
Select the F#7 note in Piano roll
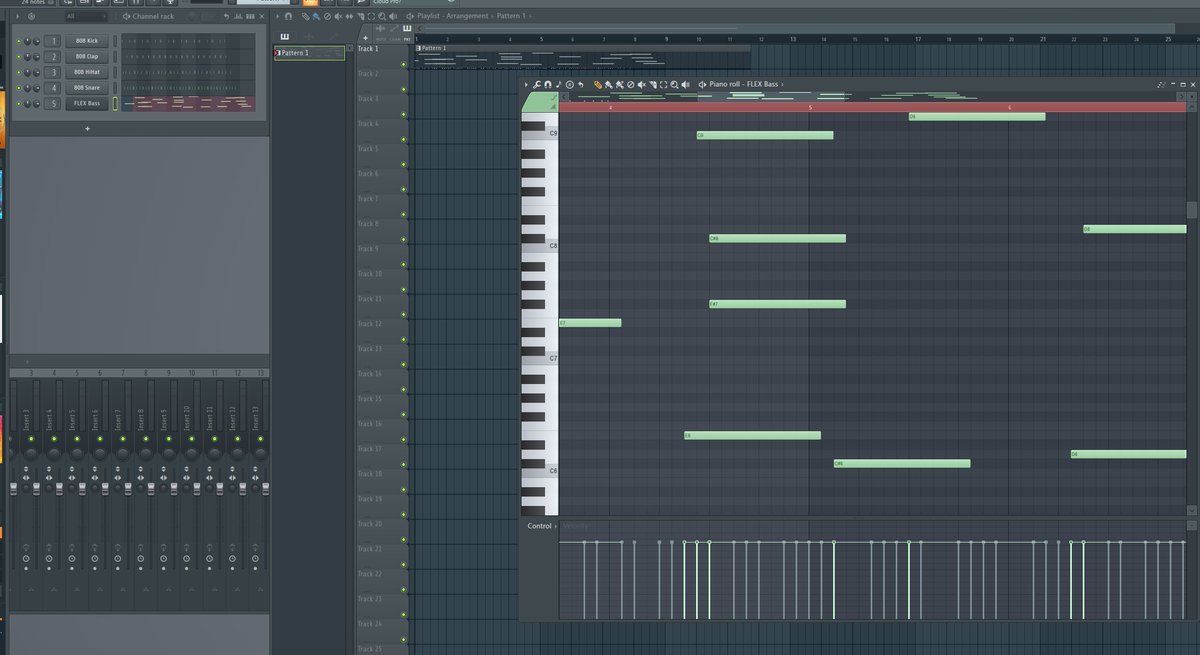tap(777, 304)
